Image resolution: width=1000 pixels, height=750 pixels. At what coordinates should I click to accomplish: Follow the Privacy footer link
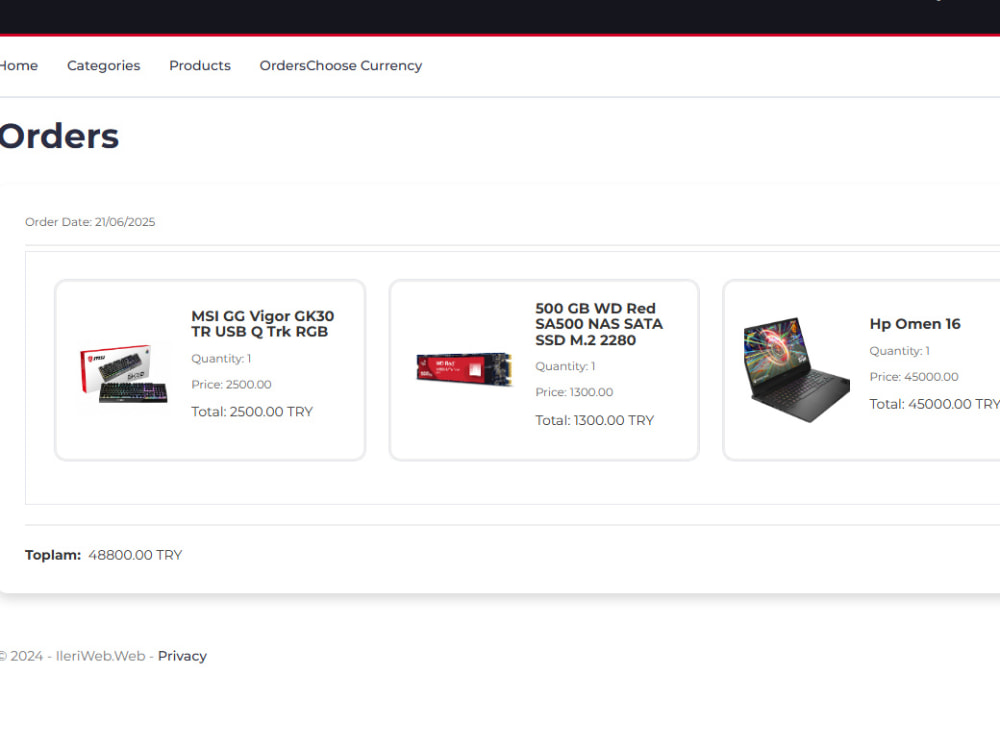(182, 656)
